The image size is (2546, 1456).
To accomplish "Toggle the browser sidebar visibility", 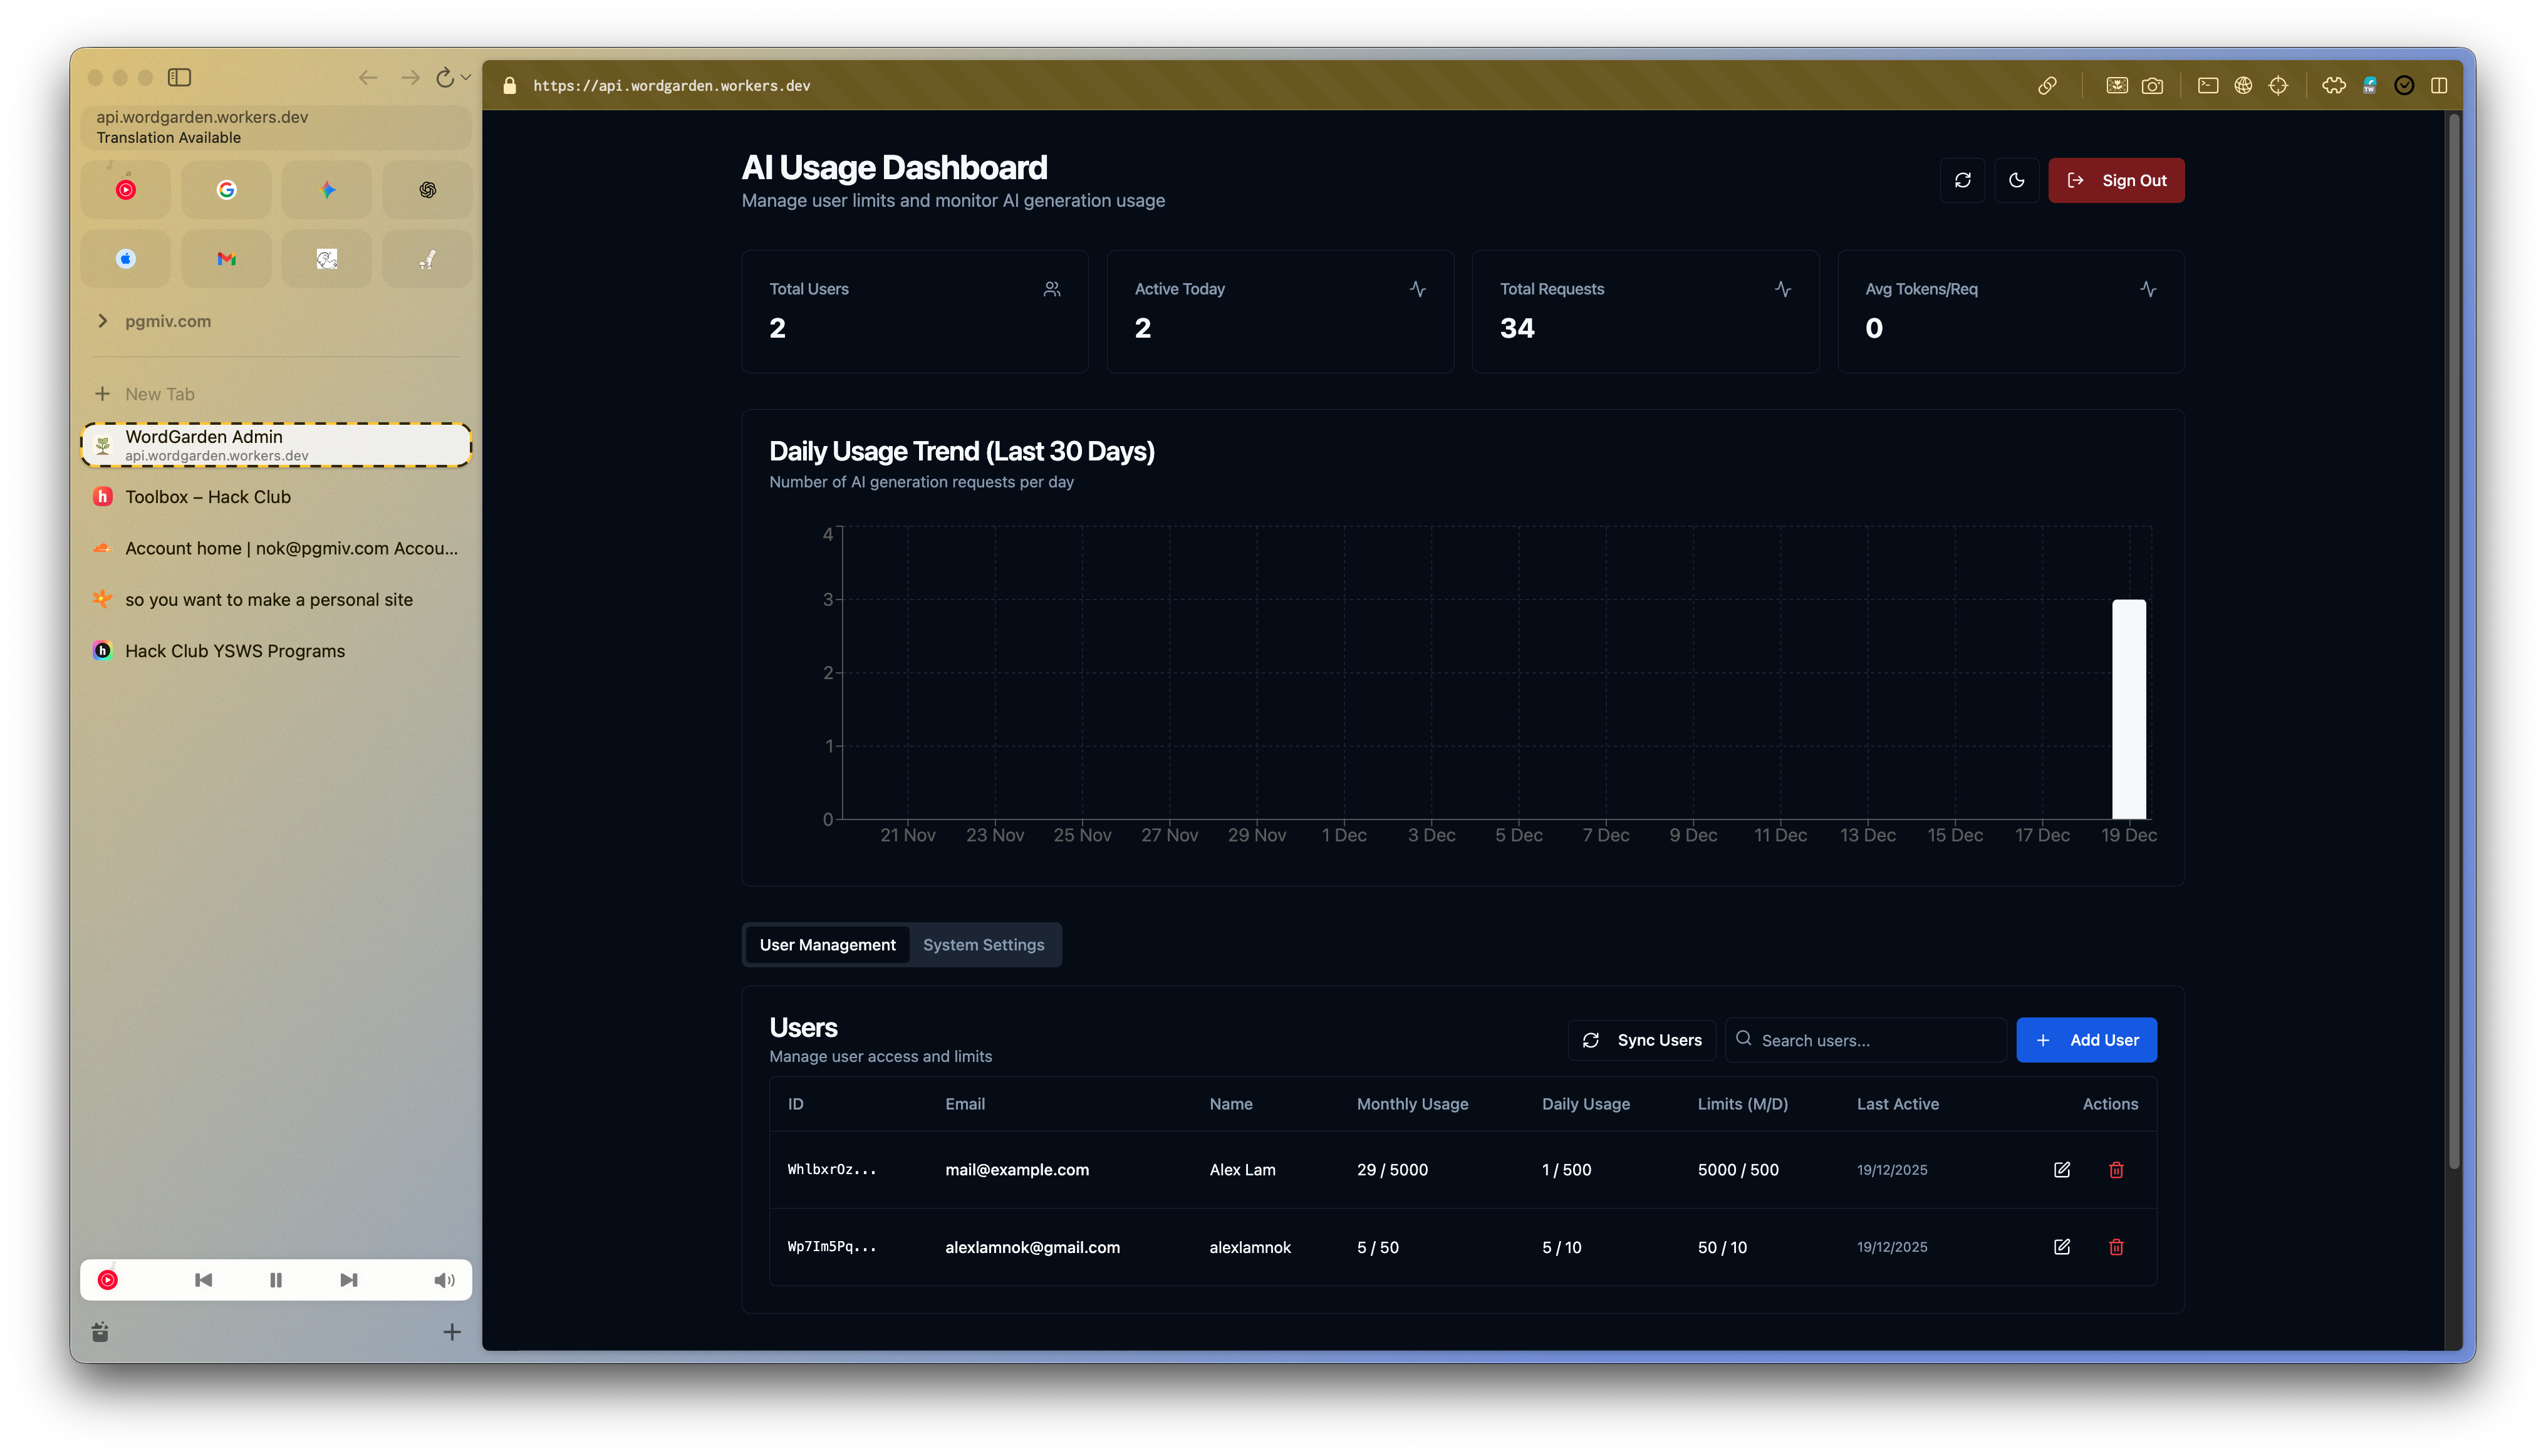I will [179, 77].
